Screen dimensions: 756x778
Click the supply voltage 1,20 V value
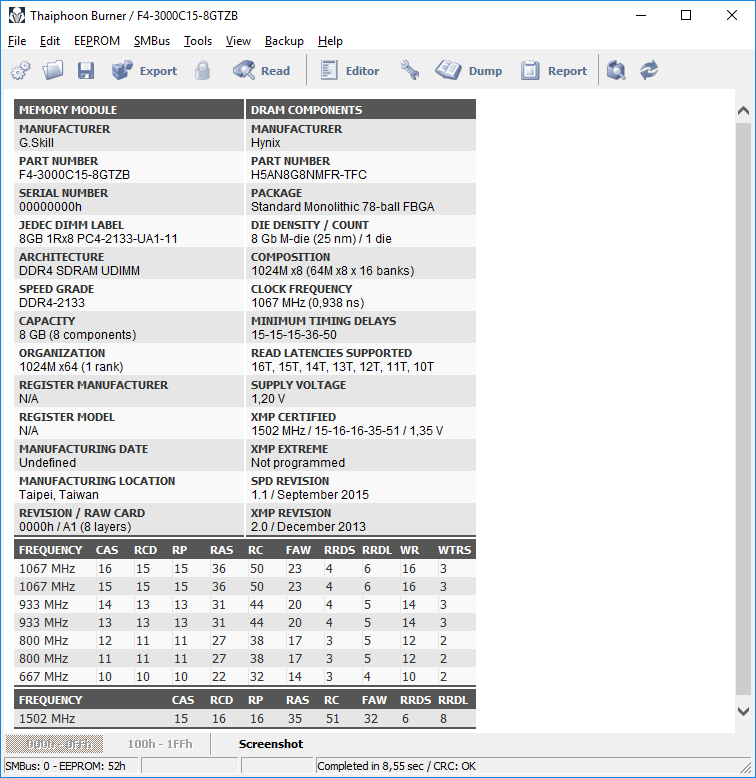point(268,399)
